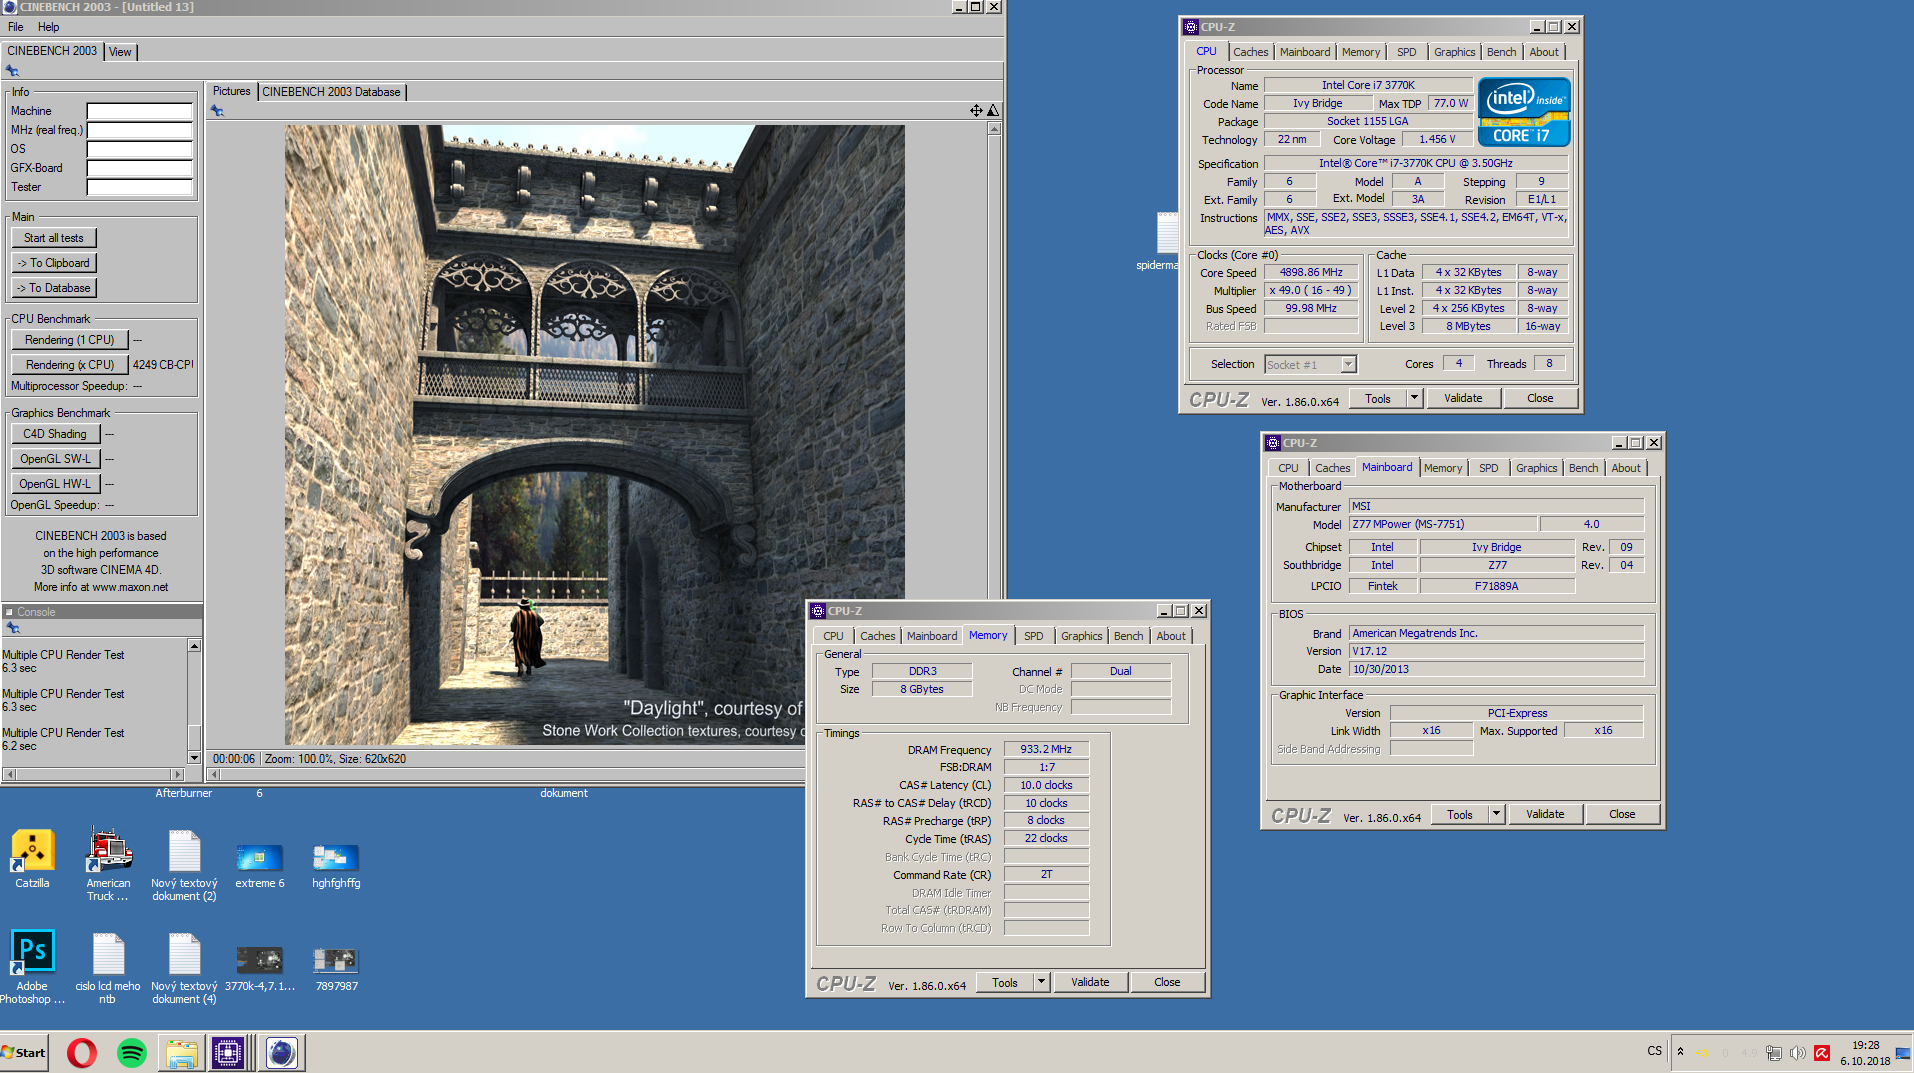Image resolution: width=1914 pixels, height=1073 pixels.
Task: Click the Tester input field
Action: pos(139,187)
